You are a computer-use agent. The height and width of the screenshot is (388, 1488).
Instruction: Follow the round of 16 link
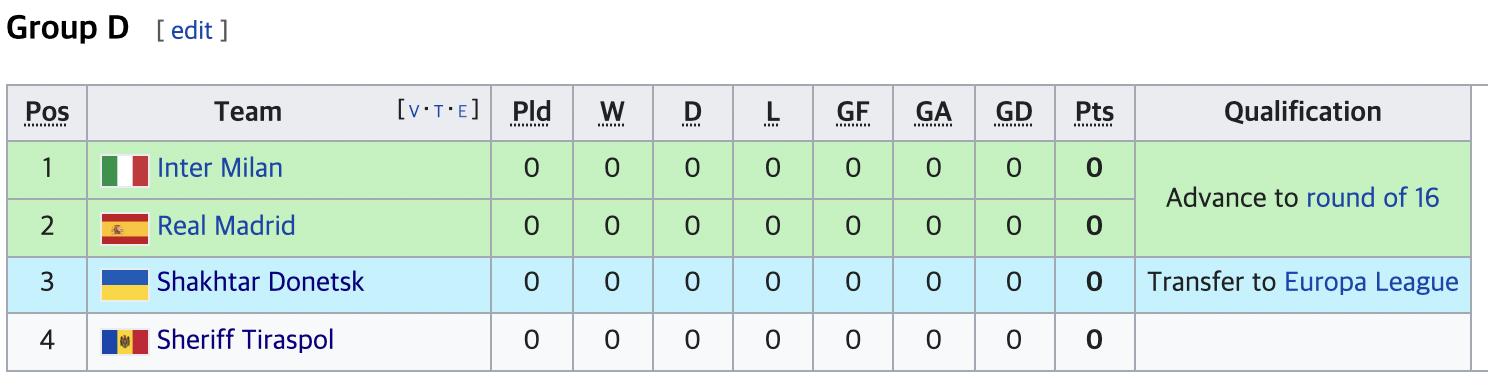coord(1373,198)
